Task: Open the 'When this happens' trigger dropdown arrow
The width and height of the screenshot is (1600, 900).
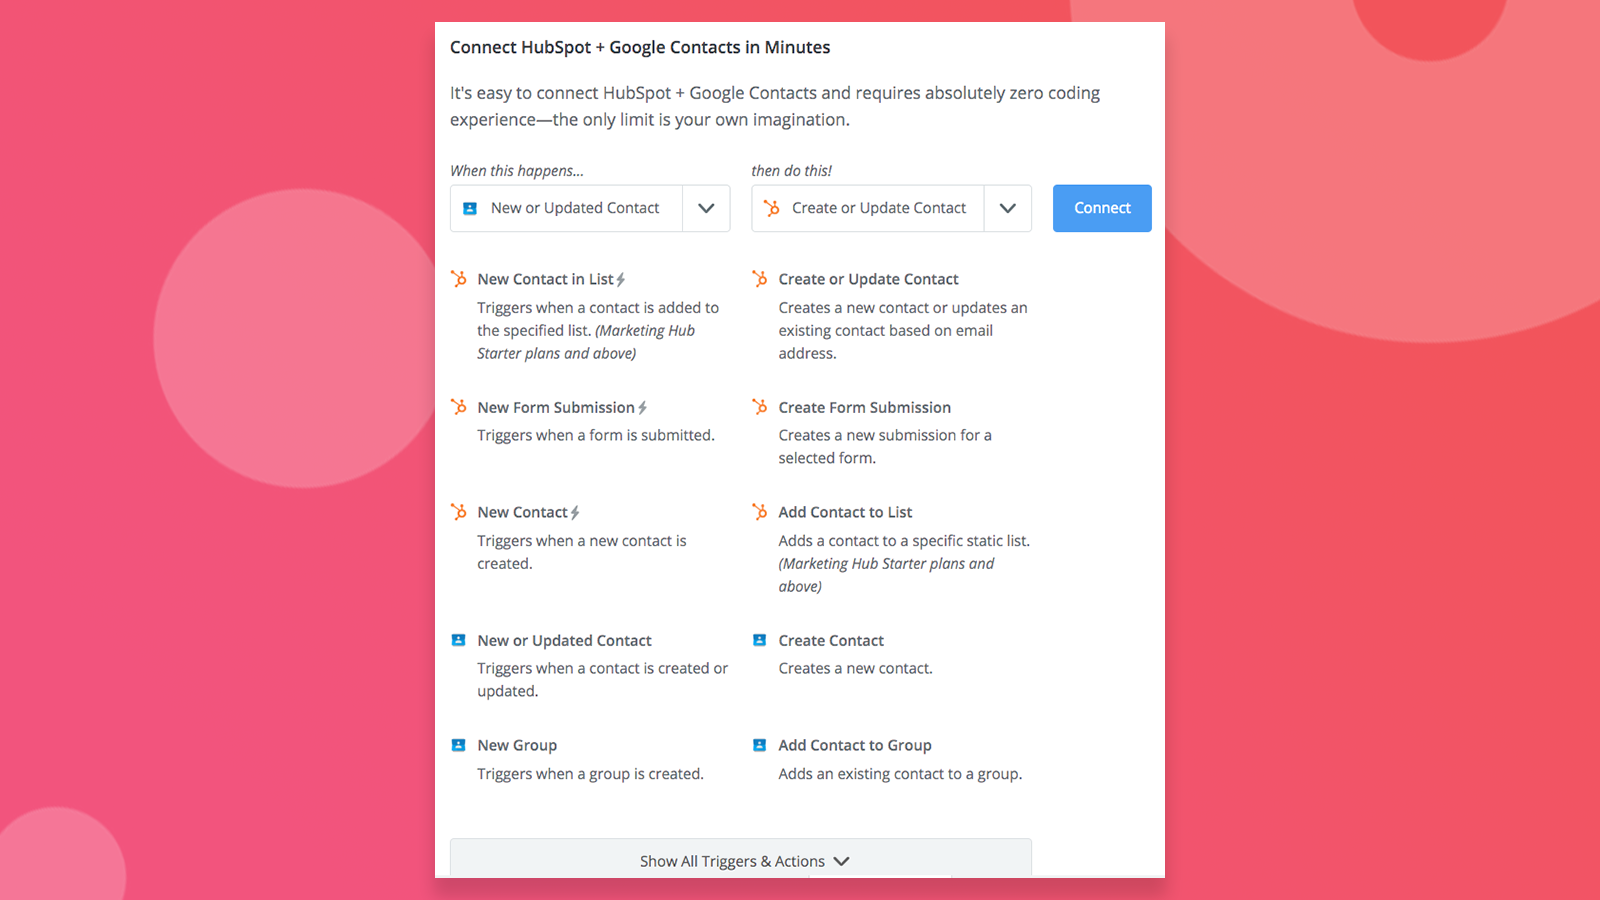Action: click(706, 208)
